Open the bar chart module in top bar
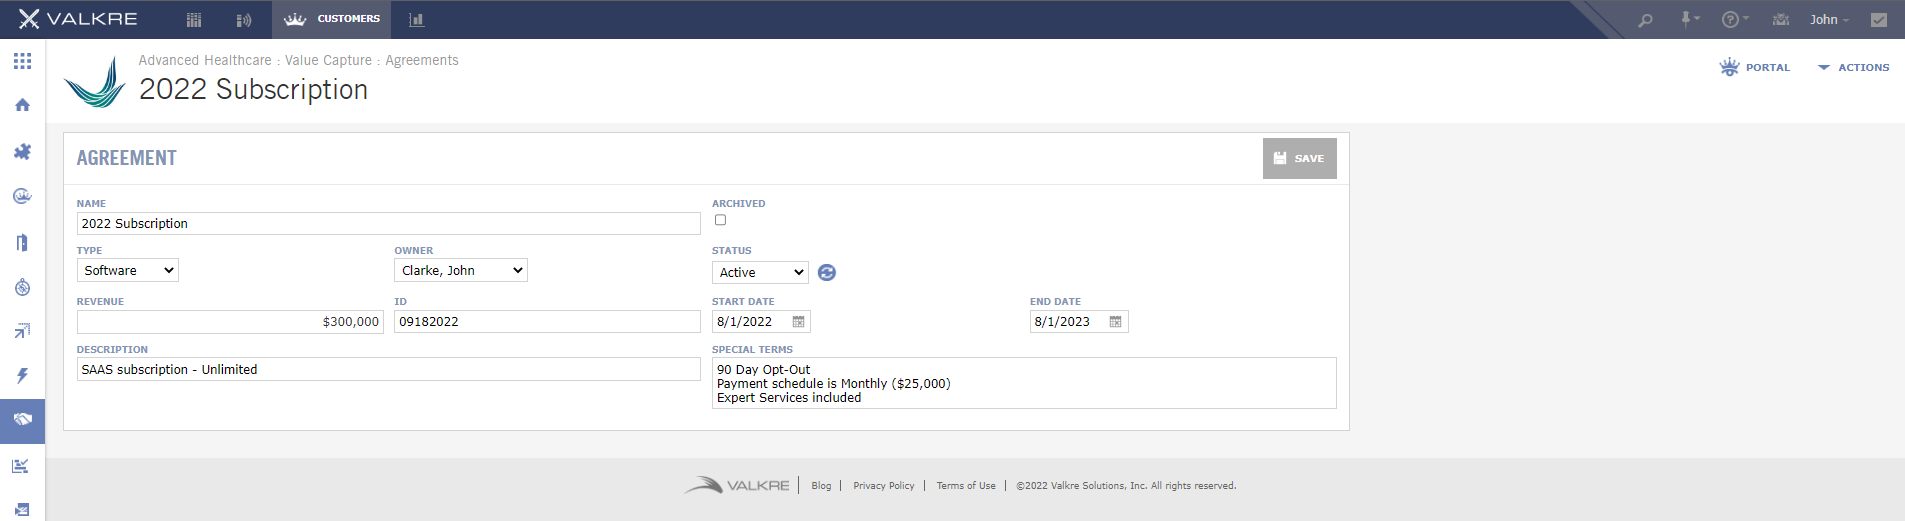 (416, 20)
